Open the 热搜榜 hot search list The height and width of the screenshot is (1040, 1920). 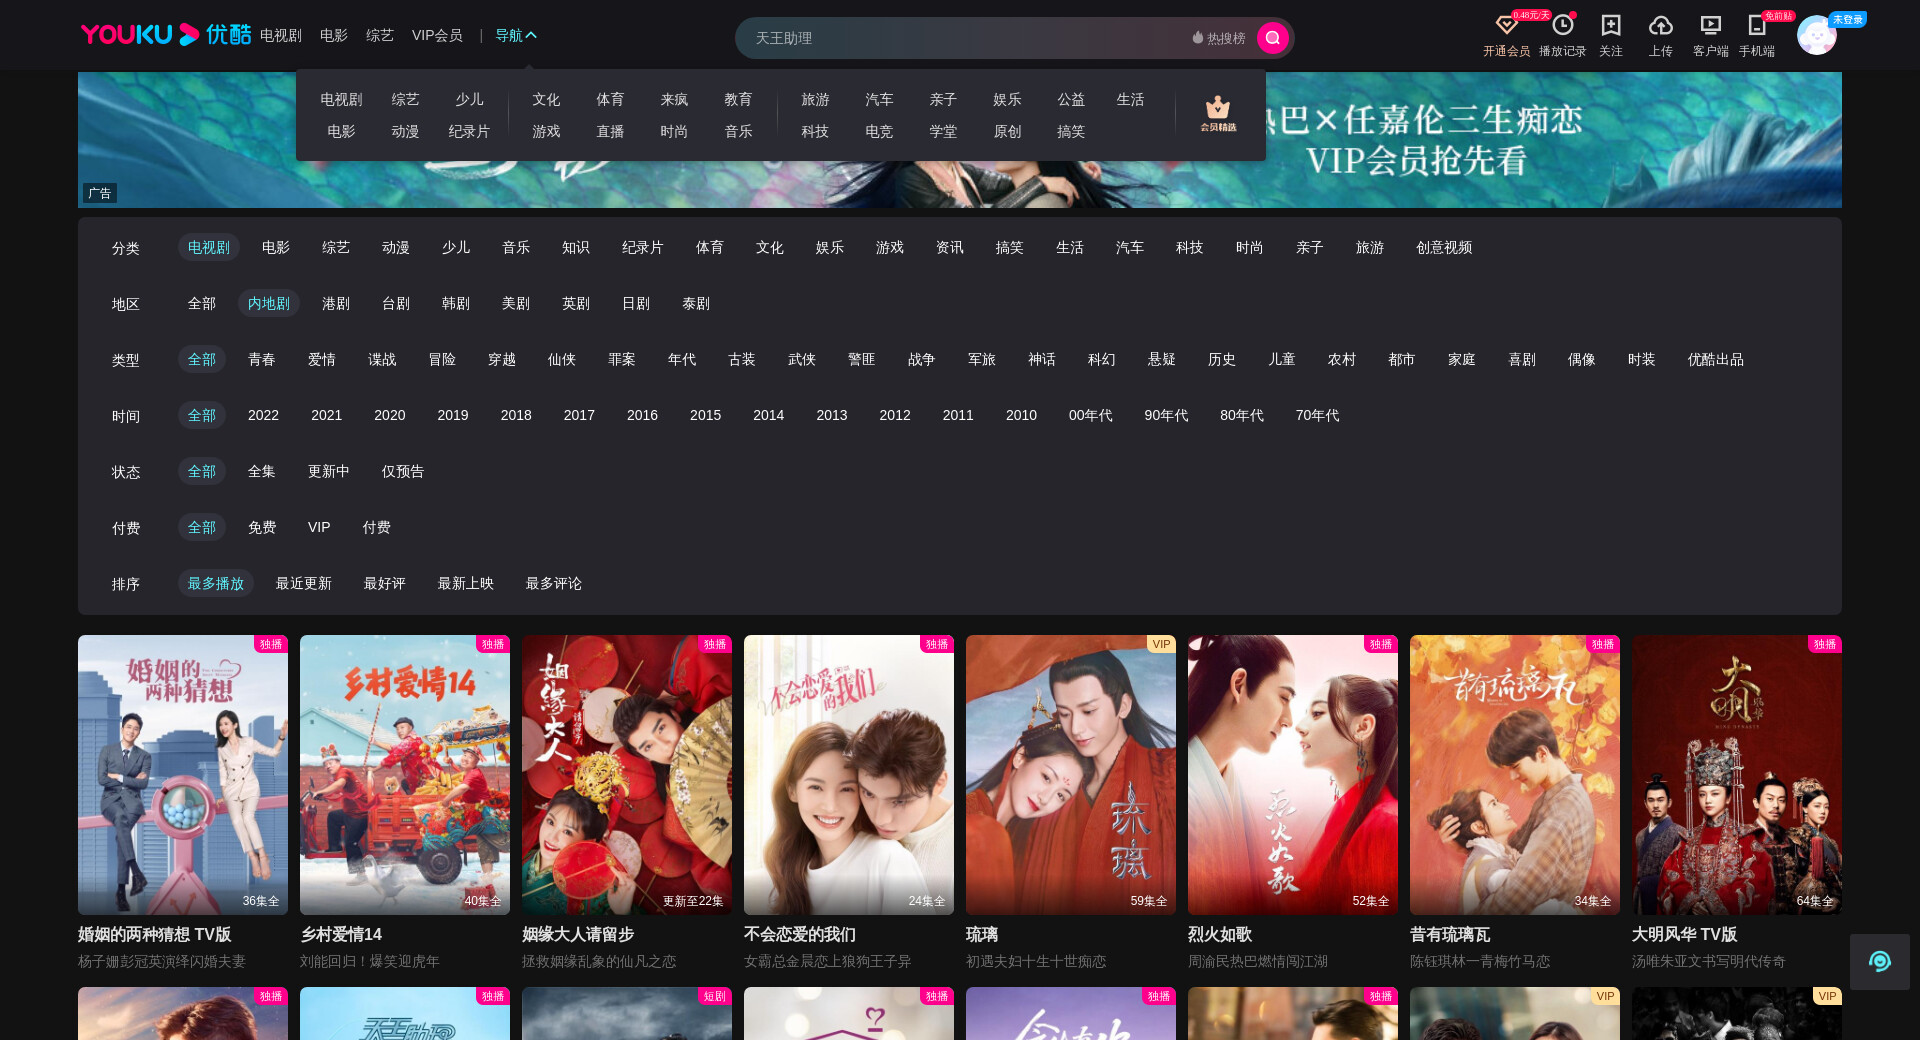[x=1219, y=38]
